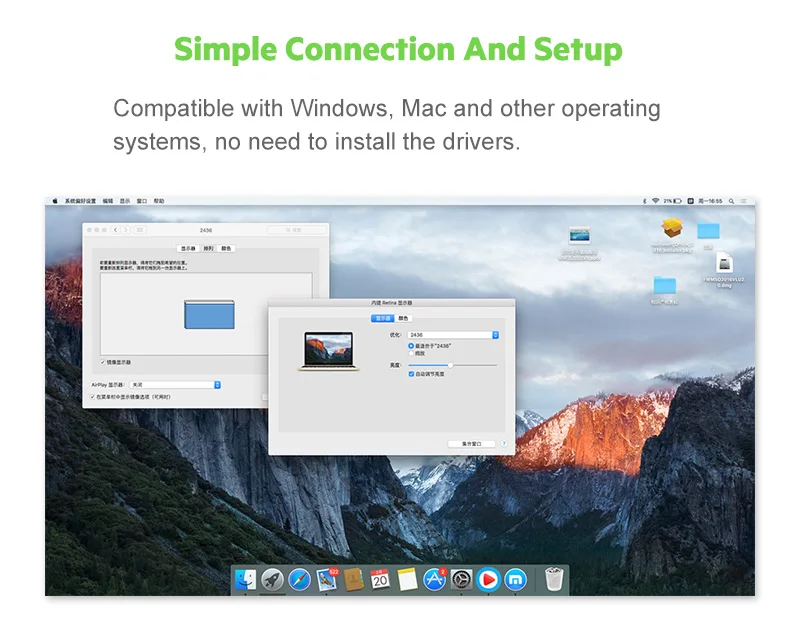Click the clock showing 周一16:55
The width and height of the screenshot is (800, 640).
[x=710, y=201]
